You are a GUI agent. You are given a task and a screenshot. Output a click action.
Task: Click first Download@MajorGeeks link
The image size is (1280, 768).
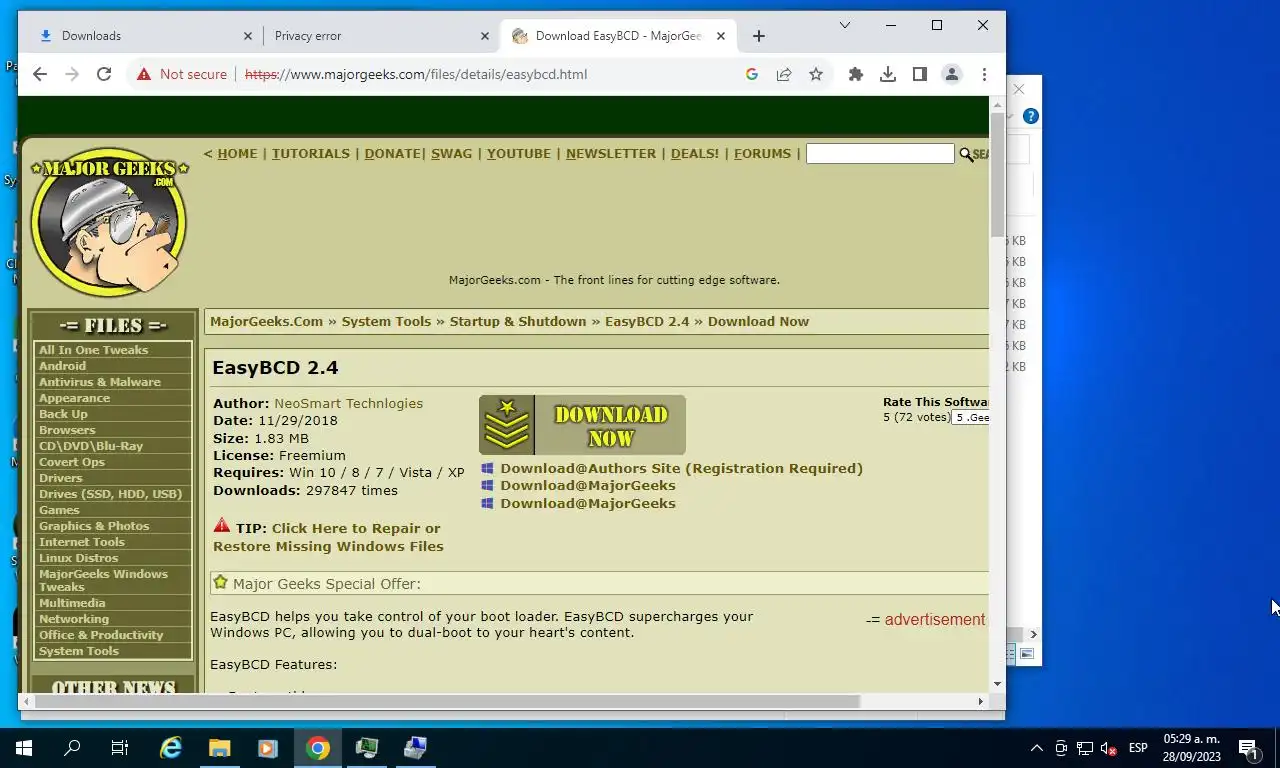click(x=588, y=486)
